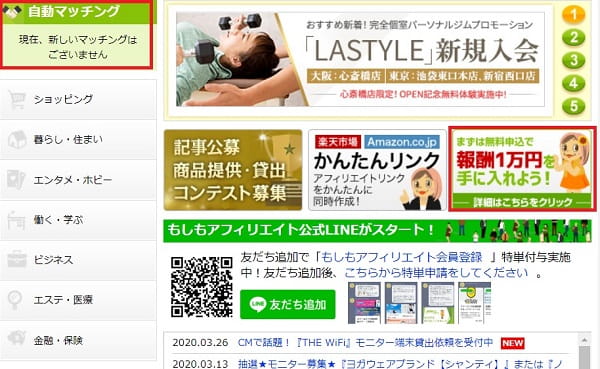Open the もしもアフィリエイト会員登録 link

click(401, 257)
